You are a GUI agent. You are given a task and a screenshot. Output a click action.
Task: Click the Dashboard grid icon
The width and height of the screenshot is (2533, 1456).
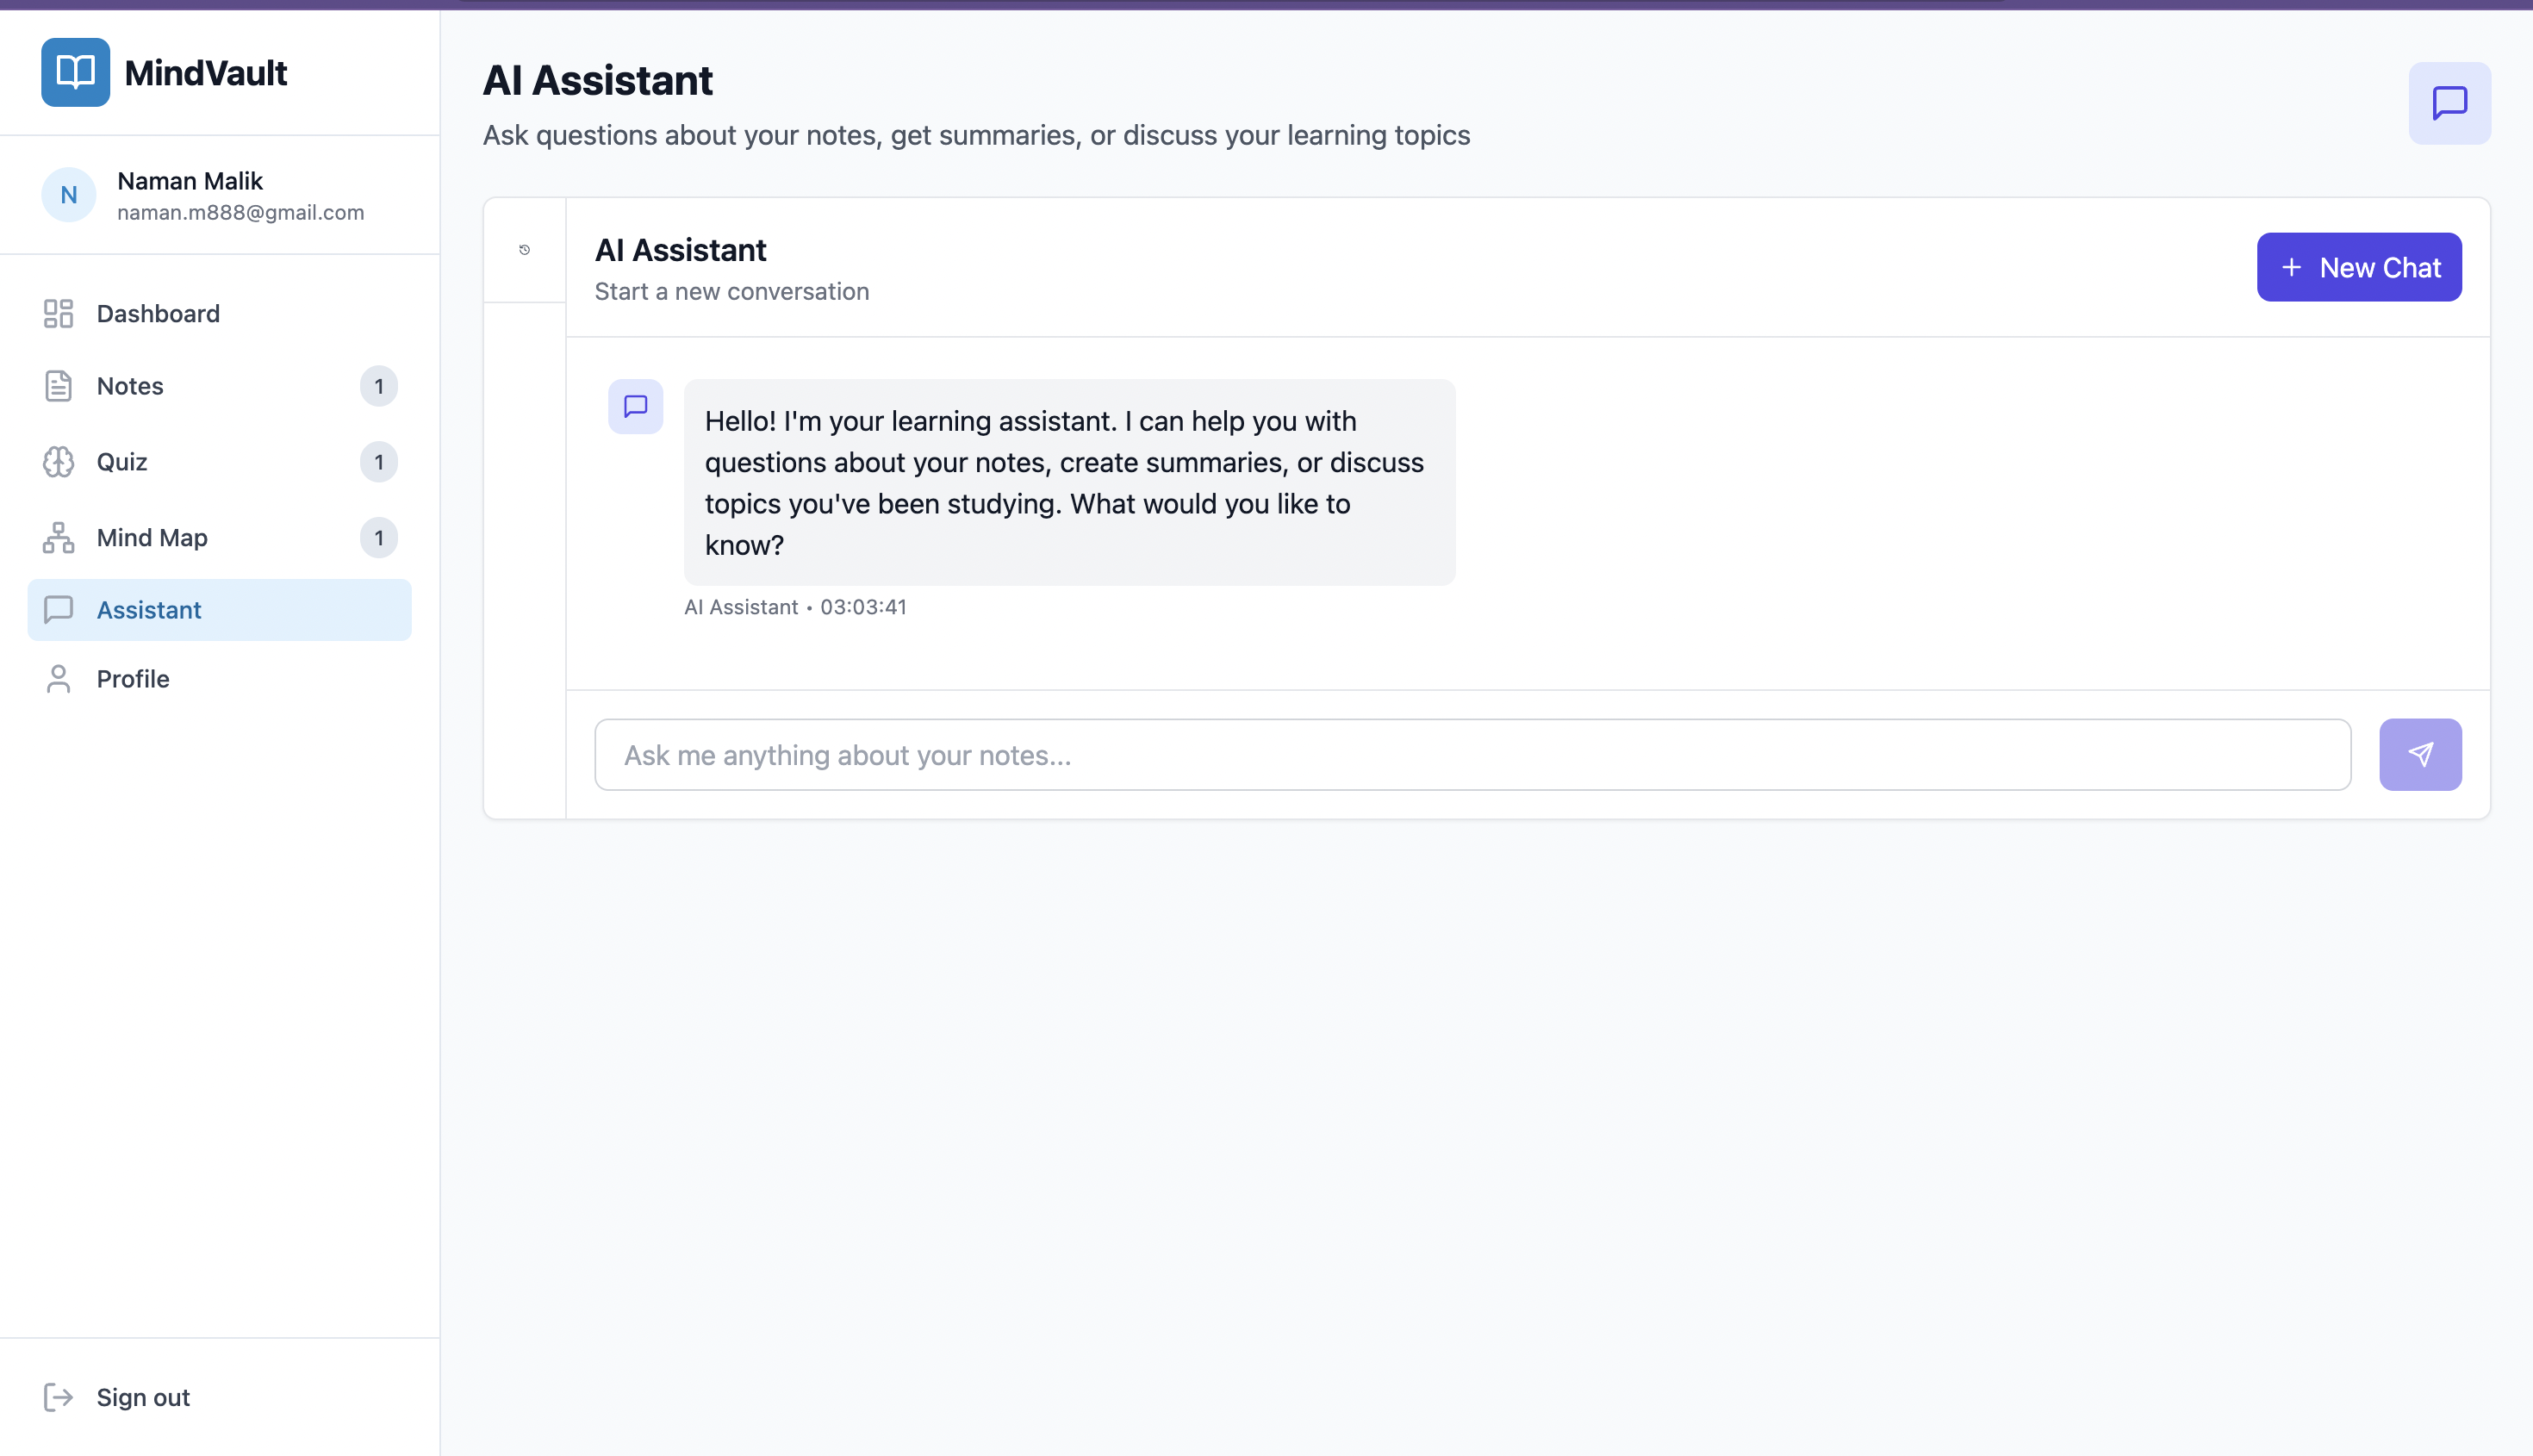(x=58, y=314)
